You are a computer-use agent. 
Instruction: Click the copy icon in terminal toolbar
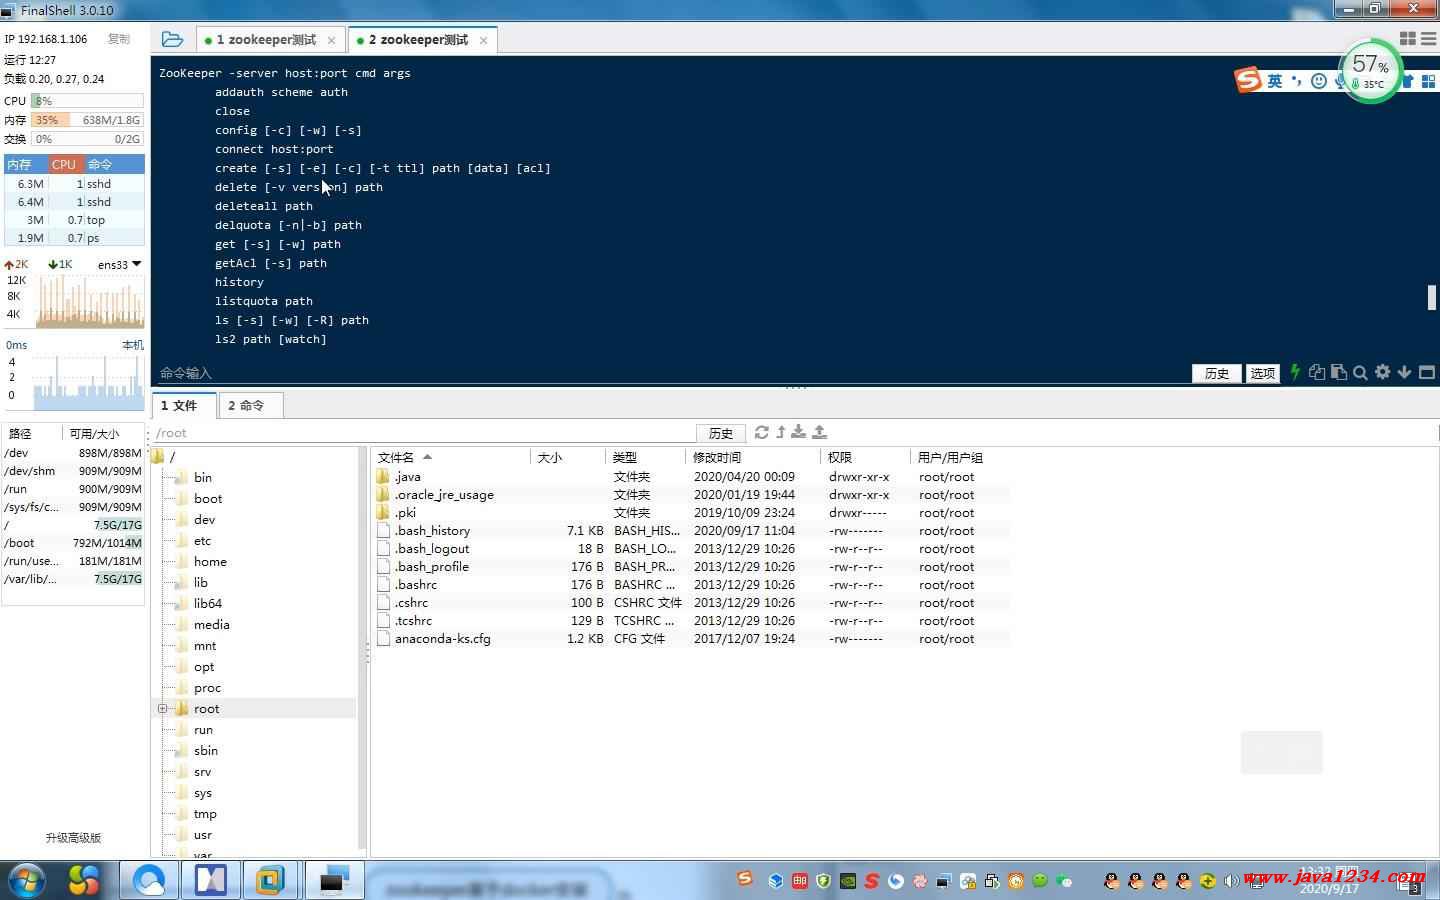(x=1317, y=372)
